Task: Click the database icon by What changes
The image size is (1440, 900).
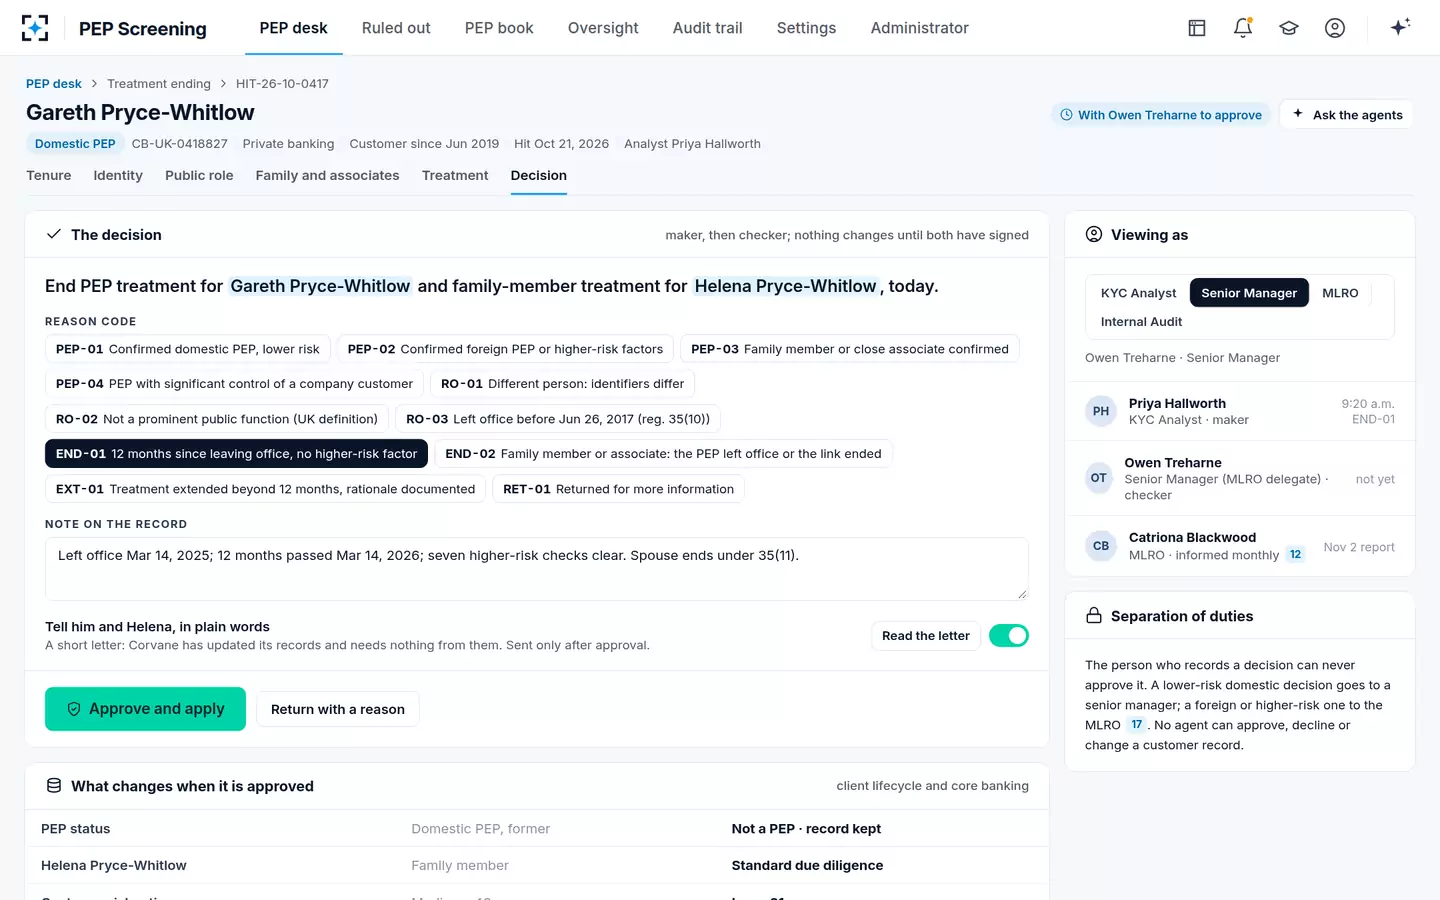Action: (x=54, y=786)
